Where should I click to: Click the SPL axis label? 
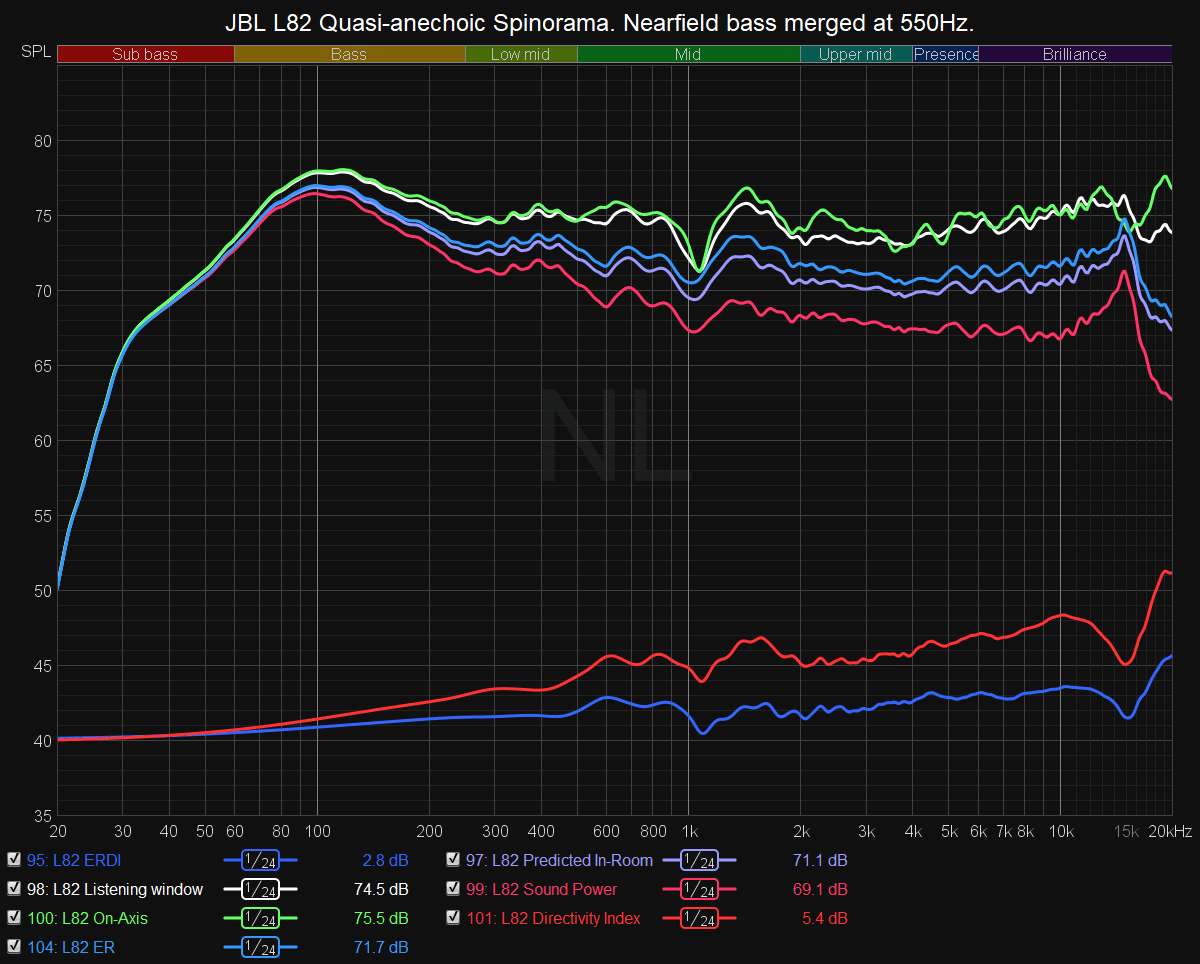coord(34,51)
